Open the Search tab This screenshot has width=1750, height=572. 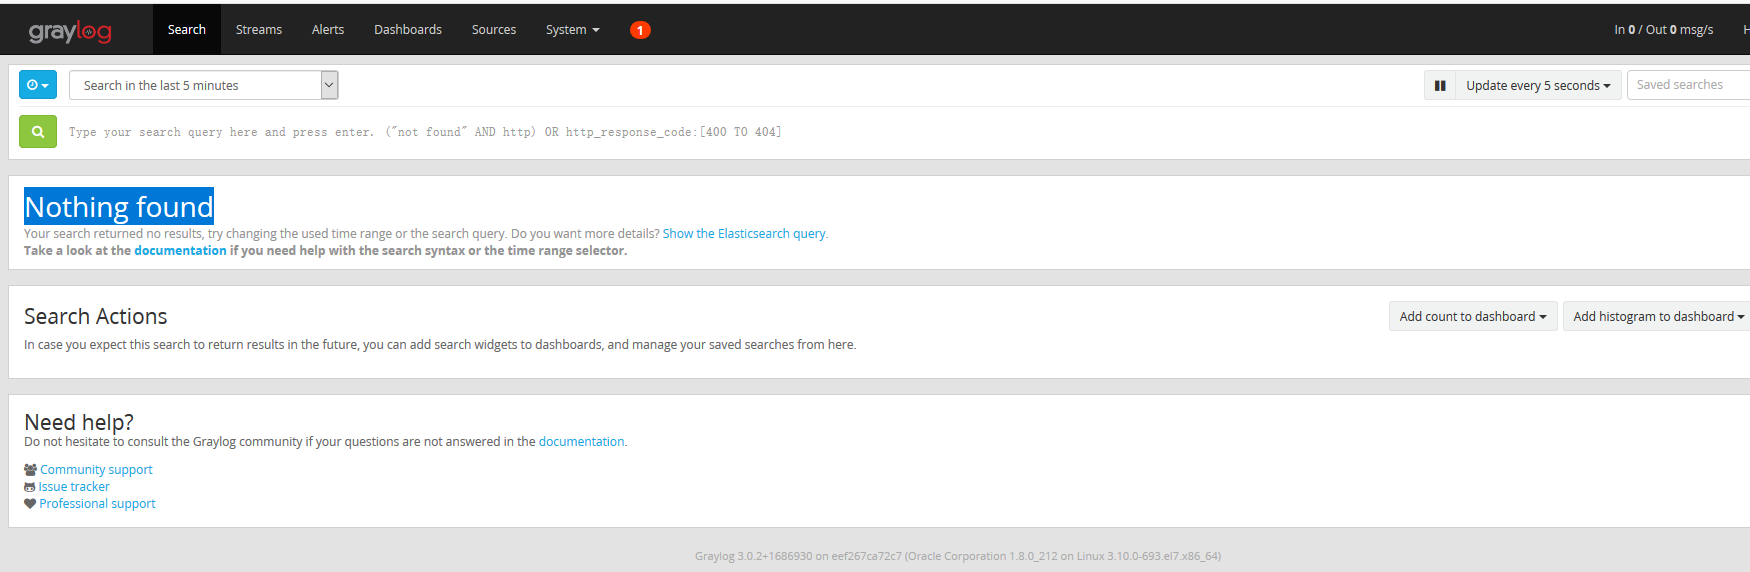187,29
